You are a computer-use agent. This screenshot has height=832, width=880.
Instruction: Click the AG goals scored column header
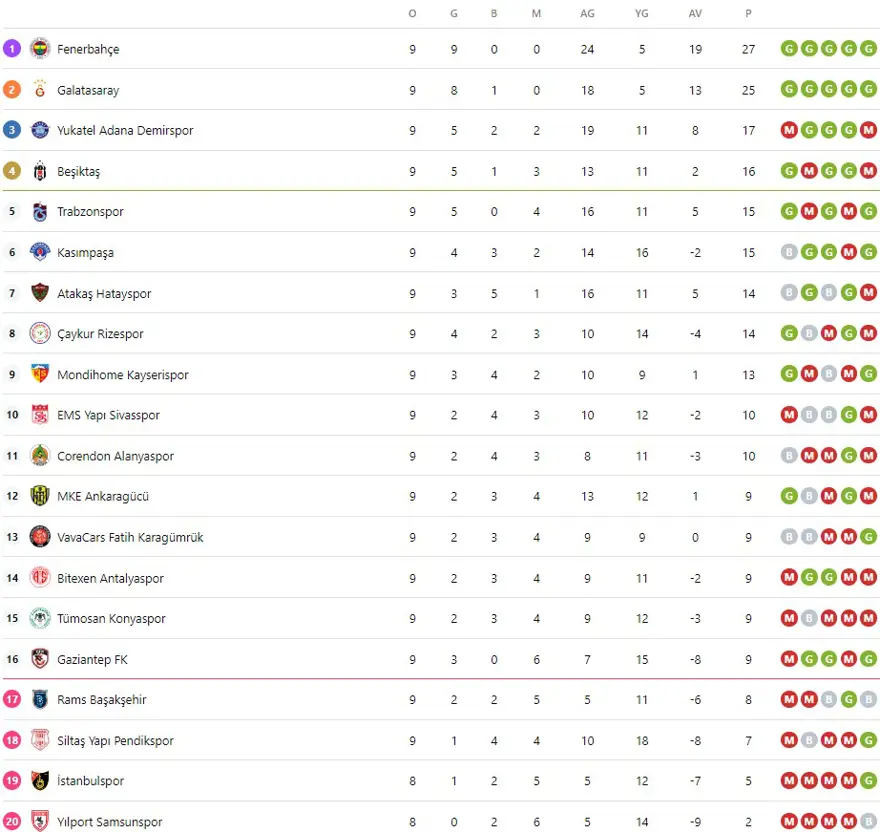point(587,13)
